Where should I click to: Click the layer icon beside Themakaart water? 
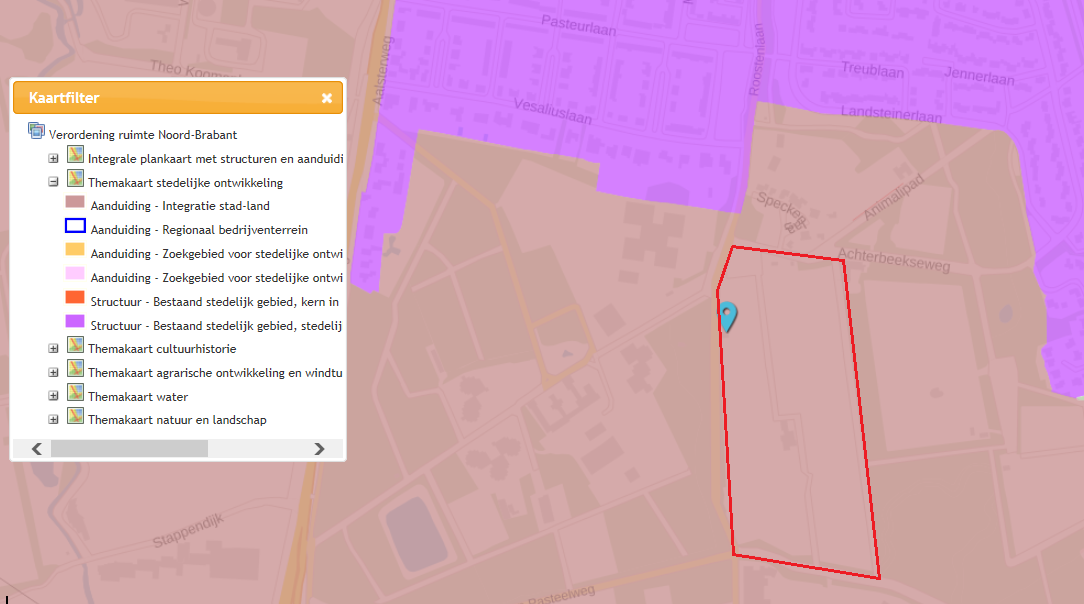[x=75, y=393]
